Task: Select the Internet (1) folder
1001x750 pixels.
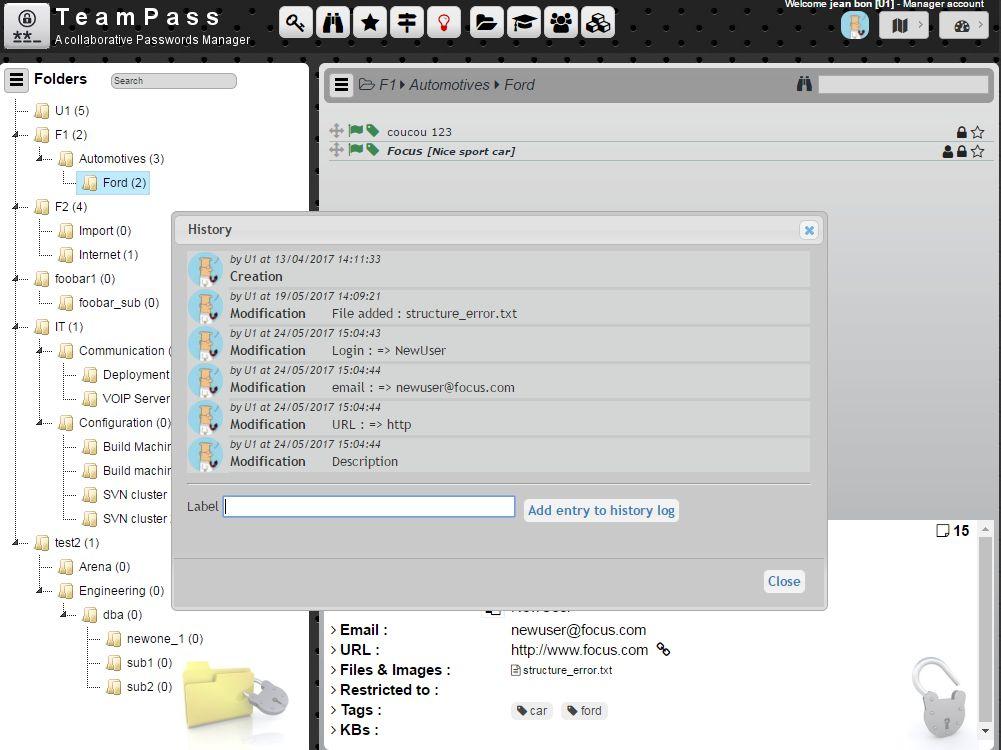Action: (109, 255)
